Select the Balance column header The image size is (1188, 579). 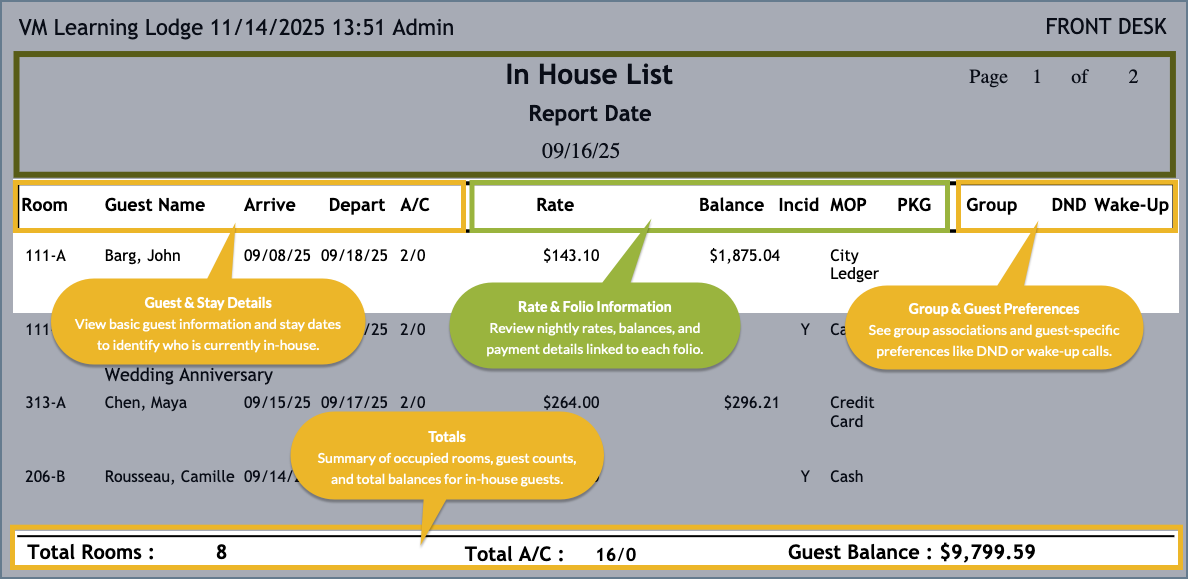(x=731, y=205)
